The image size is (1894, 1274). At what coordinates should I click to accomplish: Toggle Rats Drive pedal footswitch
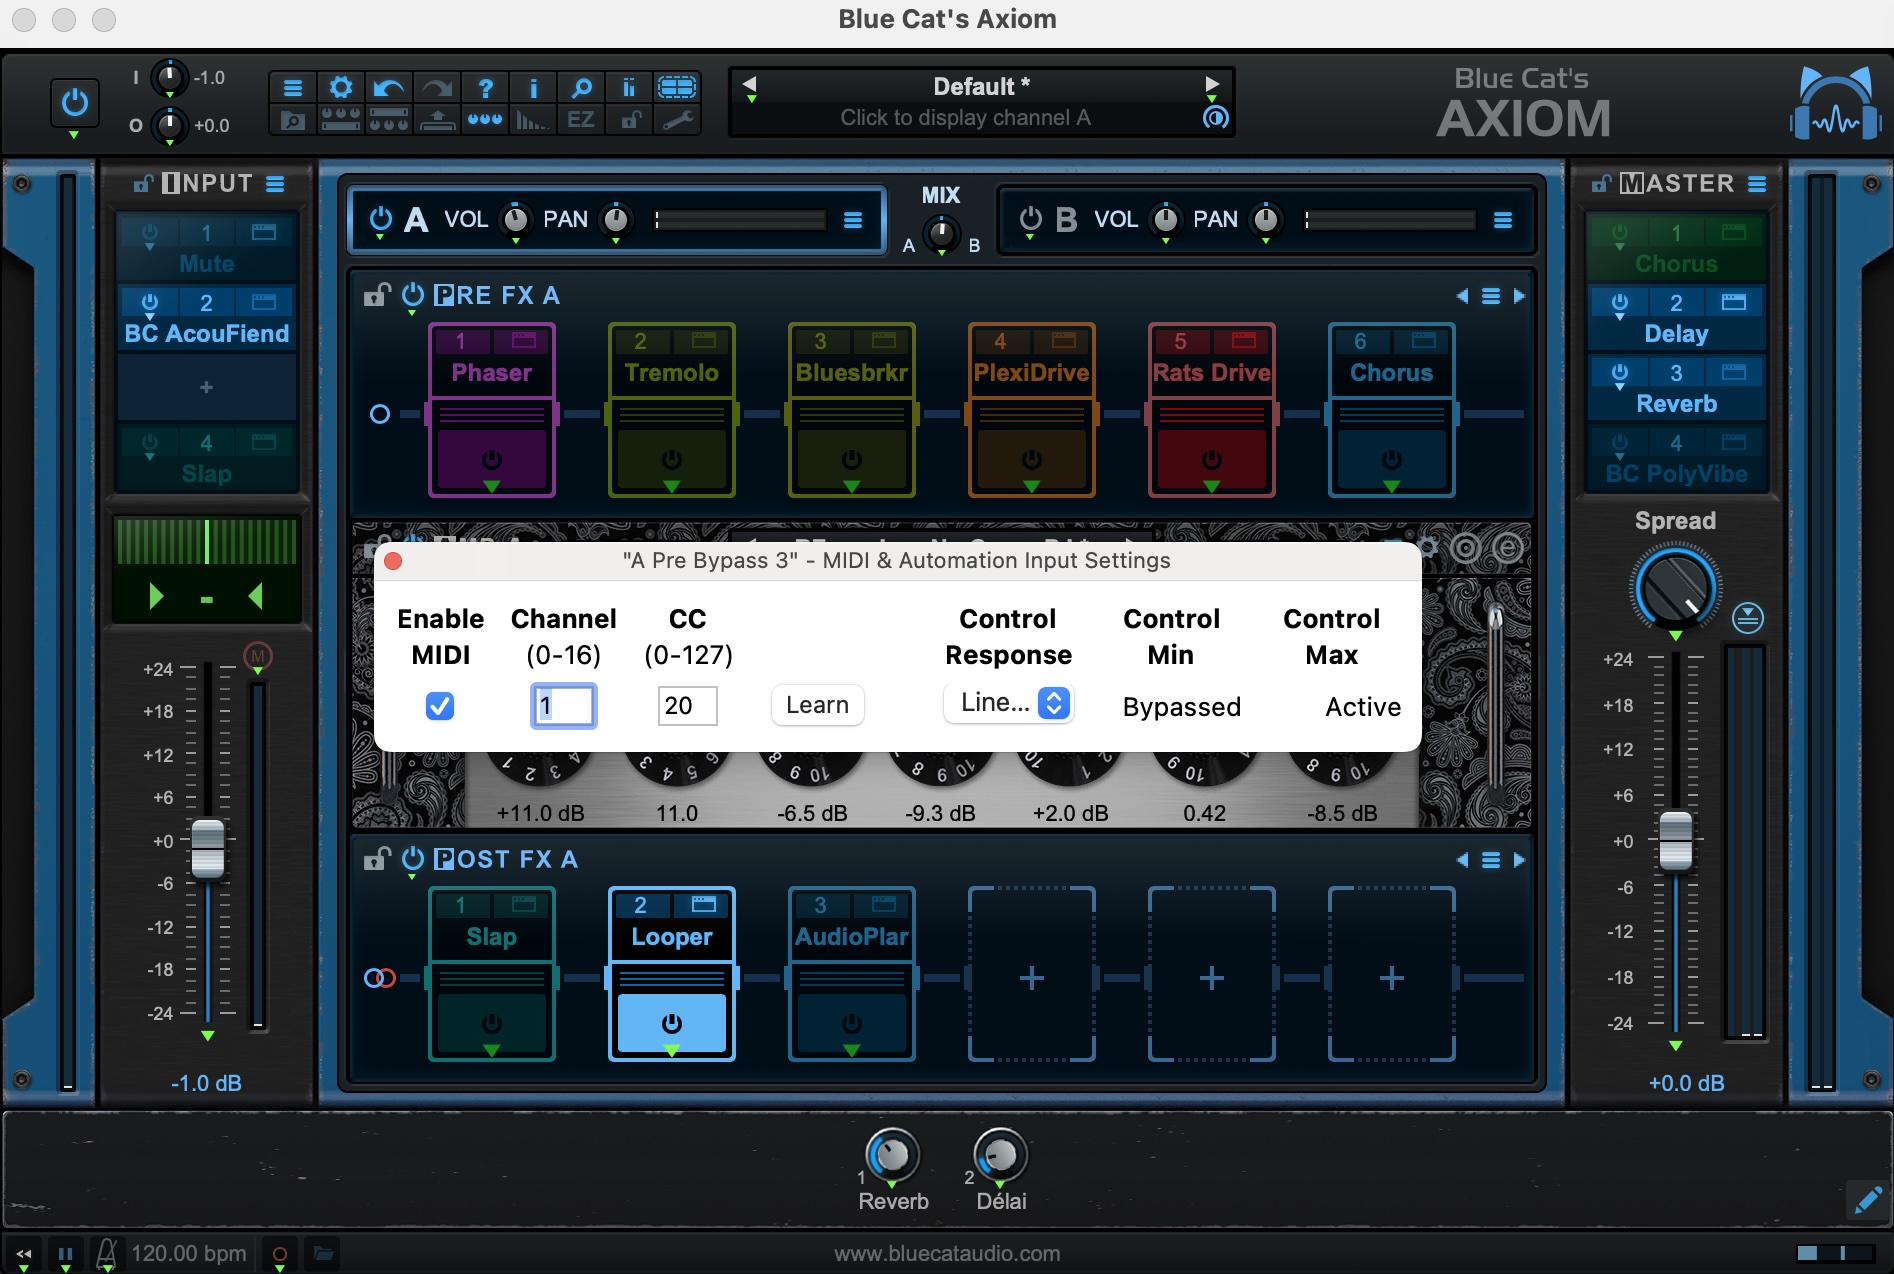point(1211,459)
